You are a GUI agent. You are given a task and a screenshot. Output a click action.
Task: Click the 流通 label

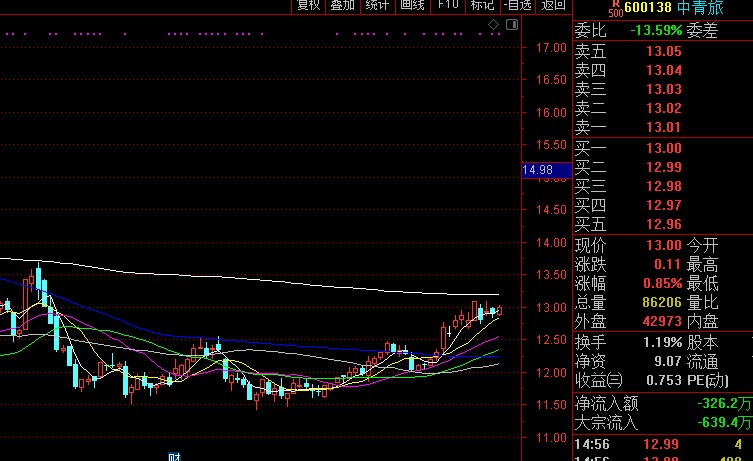[x=703, y=362]
